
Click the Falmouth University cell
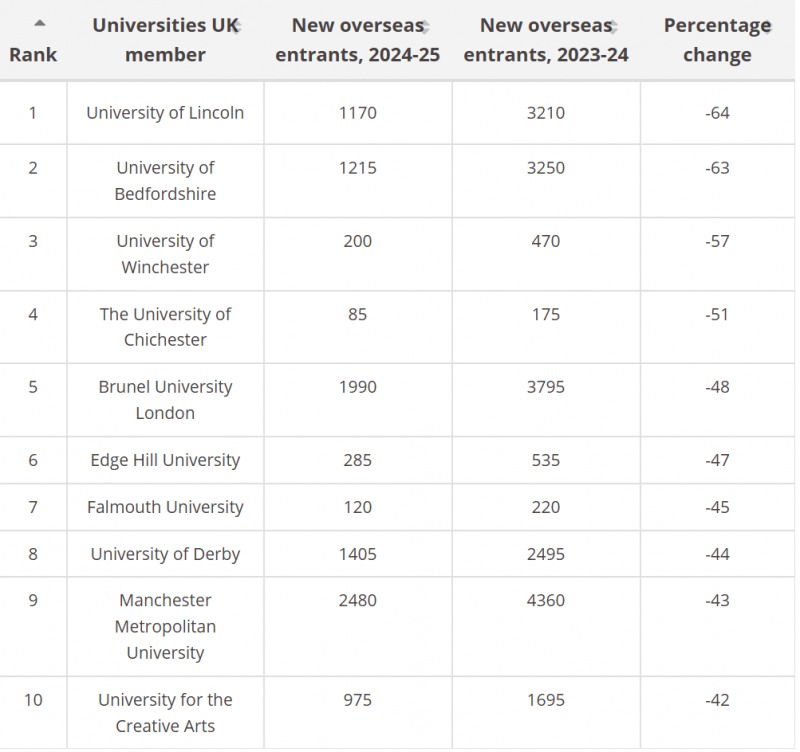pos(165,507)
